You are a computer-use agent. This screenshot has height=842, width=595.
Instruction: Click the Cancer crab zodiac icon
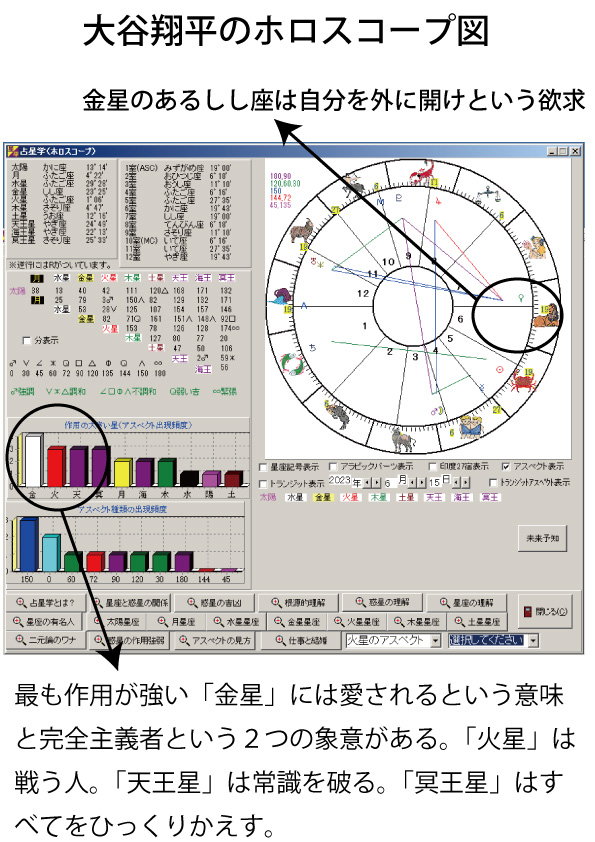point(521,381)
